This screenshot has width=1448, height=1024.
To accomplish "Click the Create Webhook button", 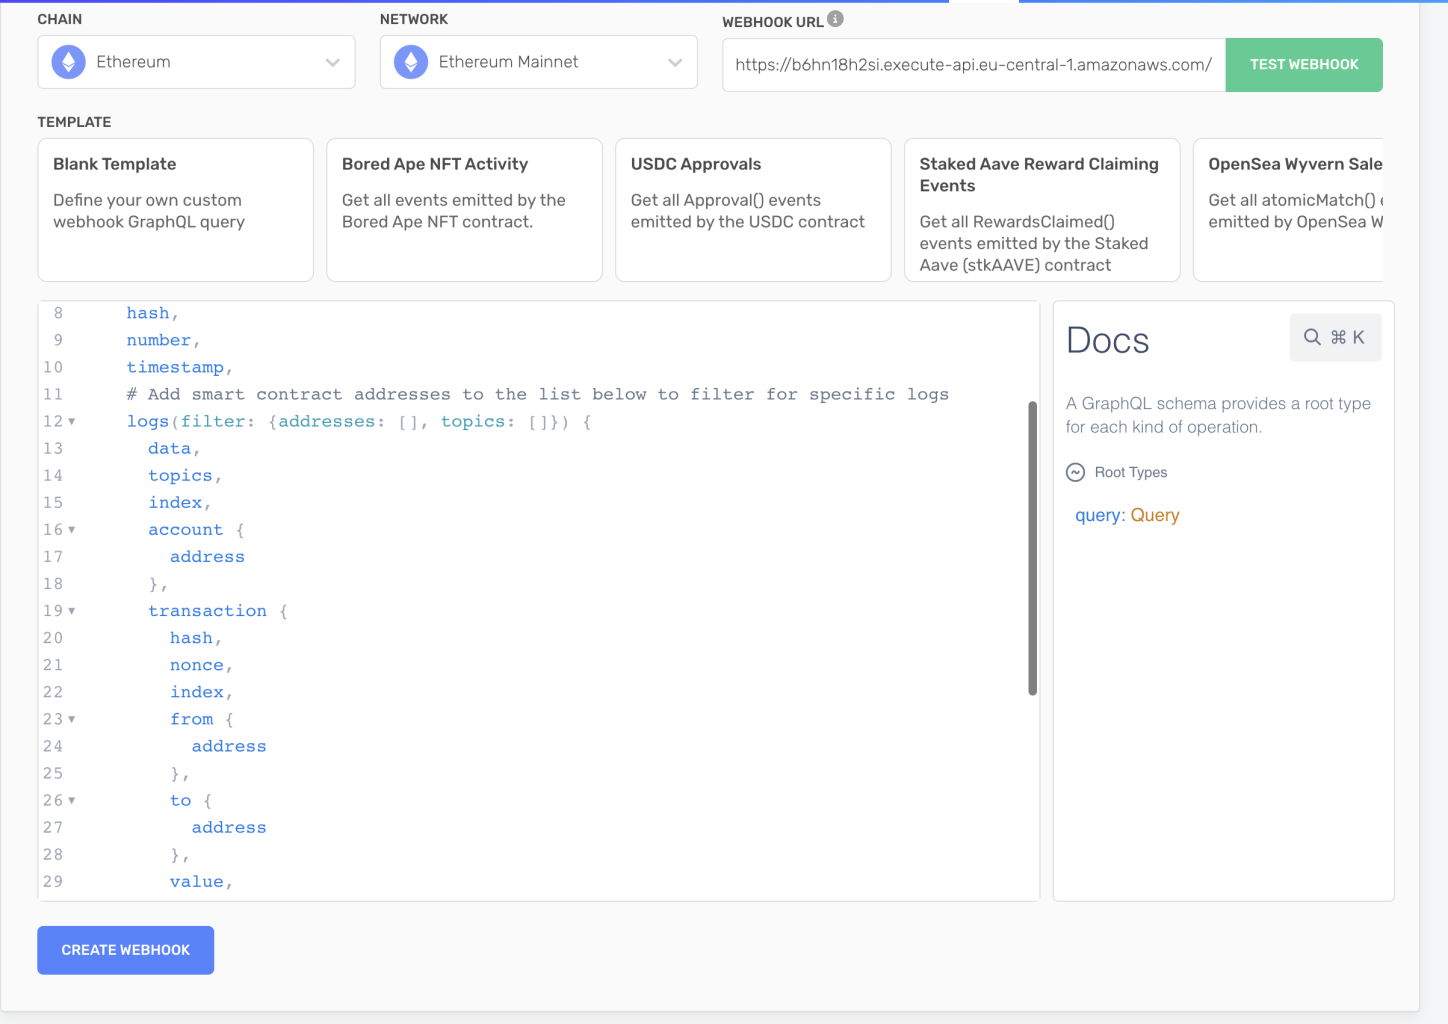I will [126, 950].
